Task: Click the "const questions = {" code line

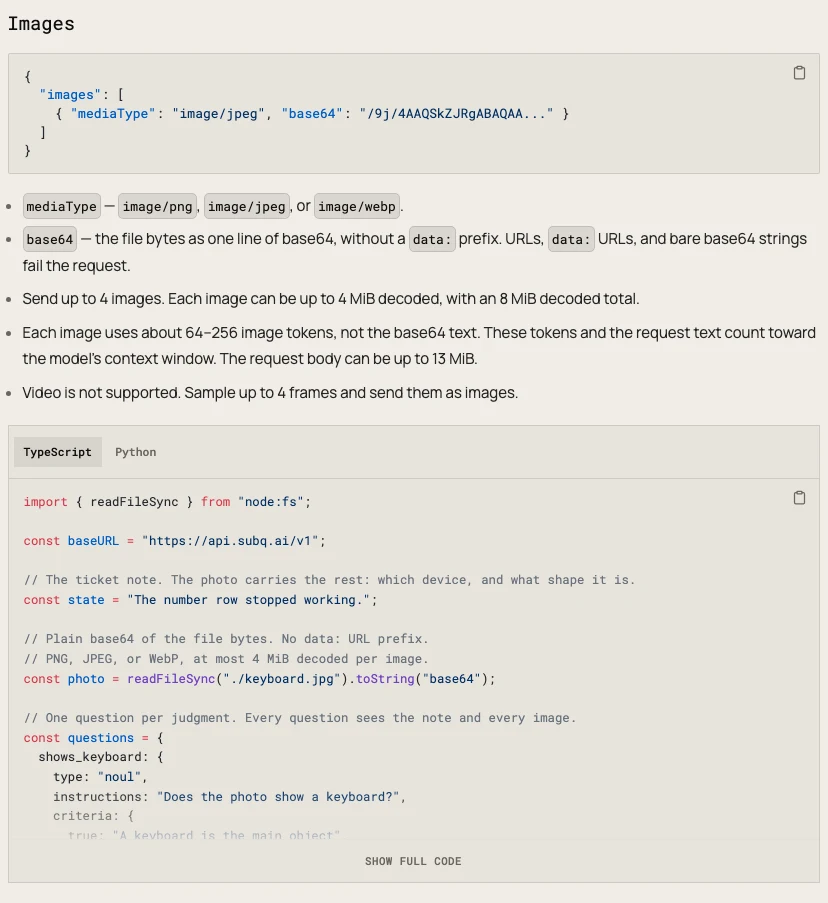Action: coord(93,738)
